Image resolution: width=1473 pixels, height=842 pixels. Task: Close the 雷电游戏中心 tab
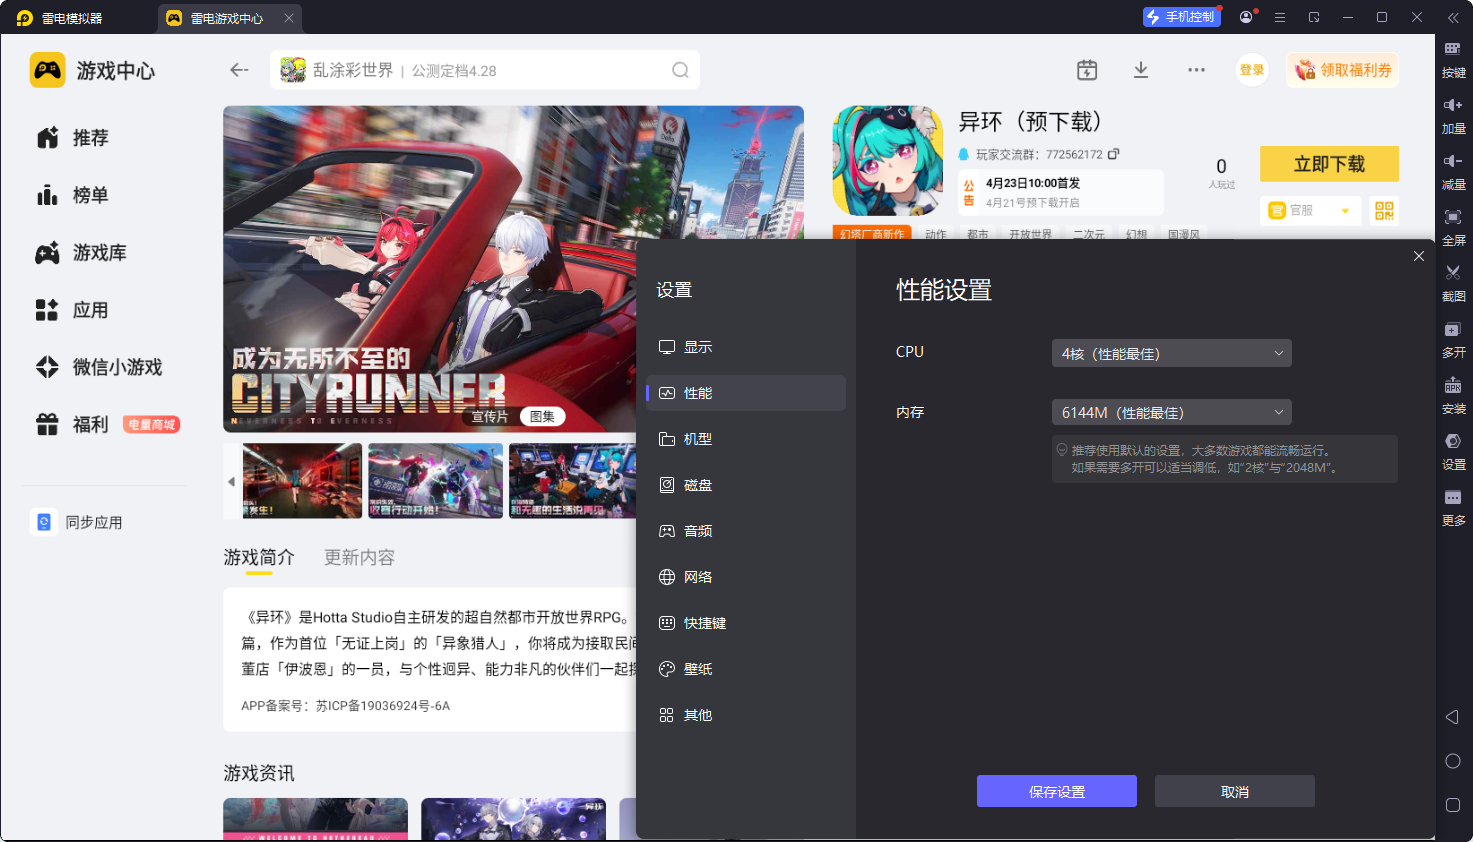[x=289, y=18]
